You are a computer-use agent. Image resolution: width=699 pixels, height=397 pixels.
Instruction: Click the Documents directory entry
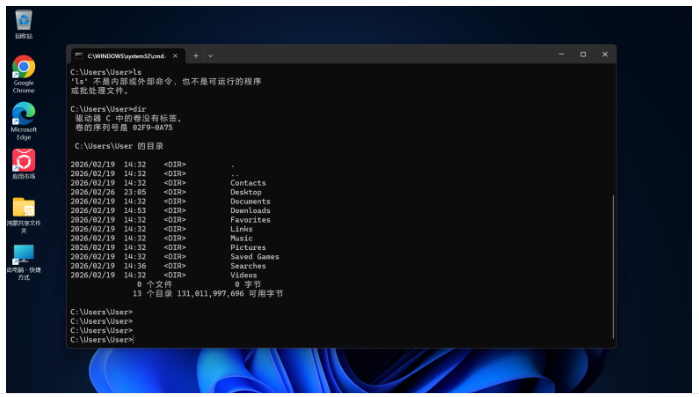pyautogui.click(x=250, y=201)
